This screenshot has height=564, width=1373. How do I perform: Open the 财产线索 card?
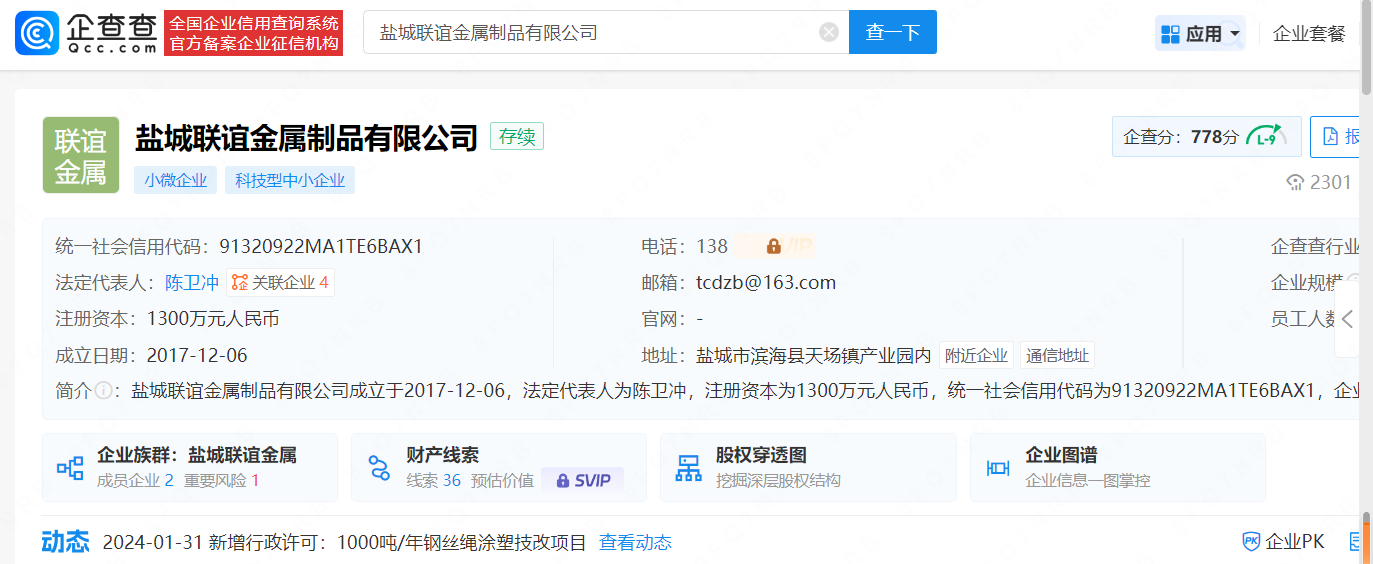499,467
